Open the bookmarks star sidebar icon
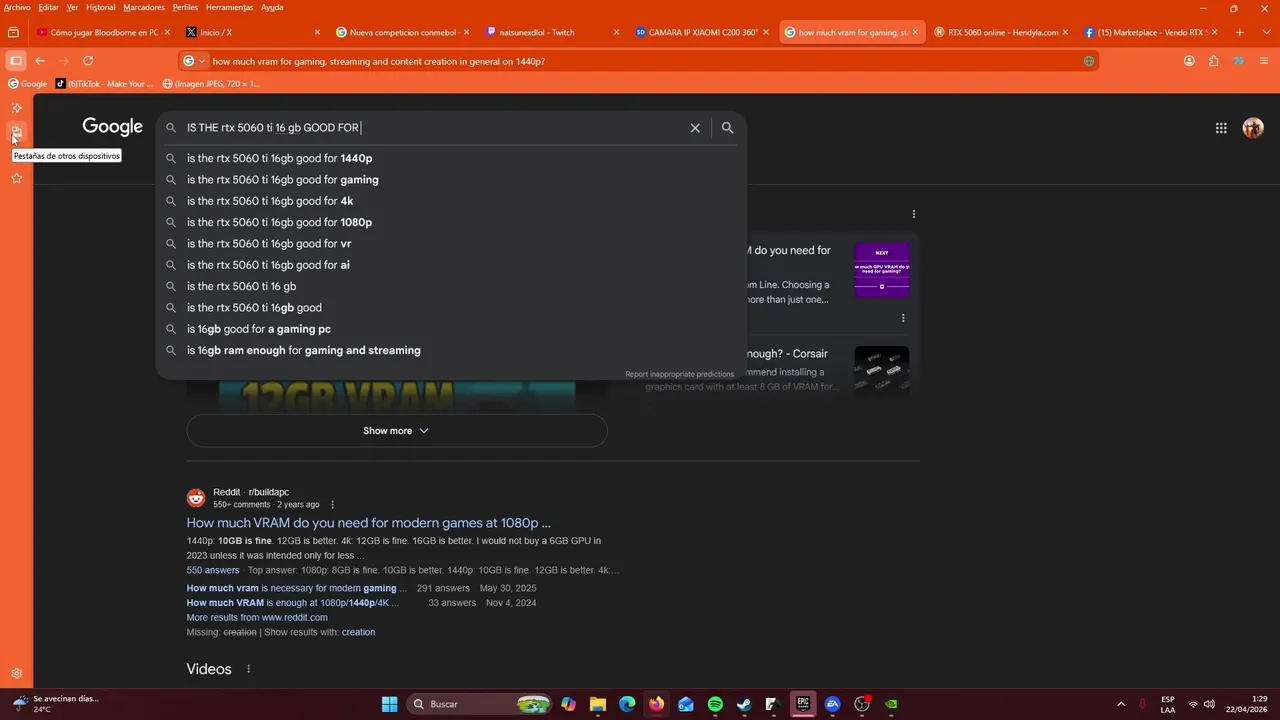This screenshot has height=720, width=1280. (x=16, y=178)
